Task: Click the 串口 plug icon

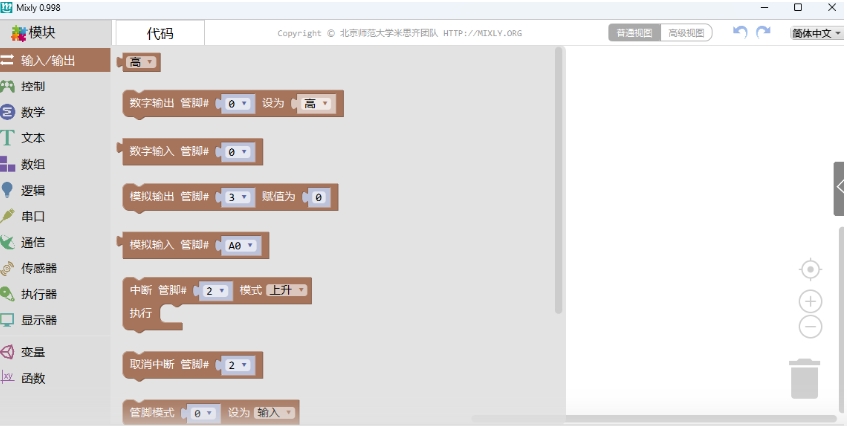Action: click(8, 216)
